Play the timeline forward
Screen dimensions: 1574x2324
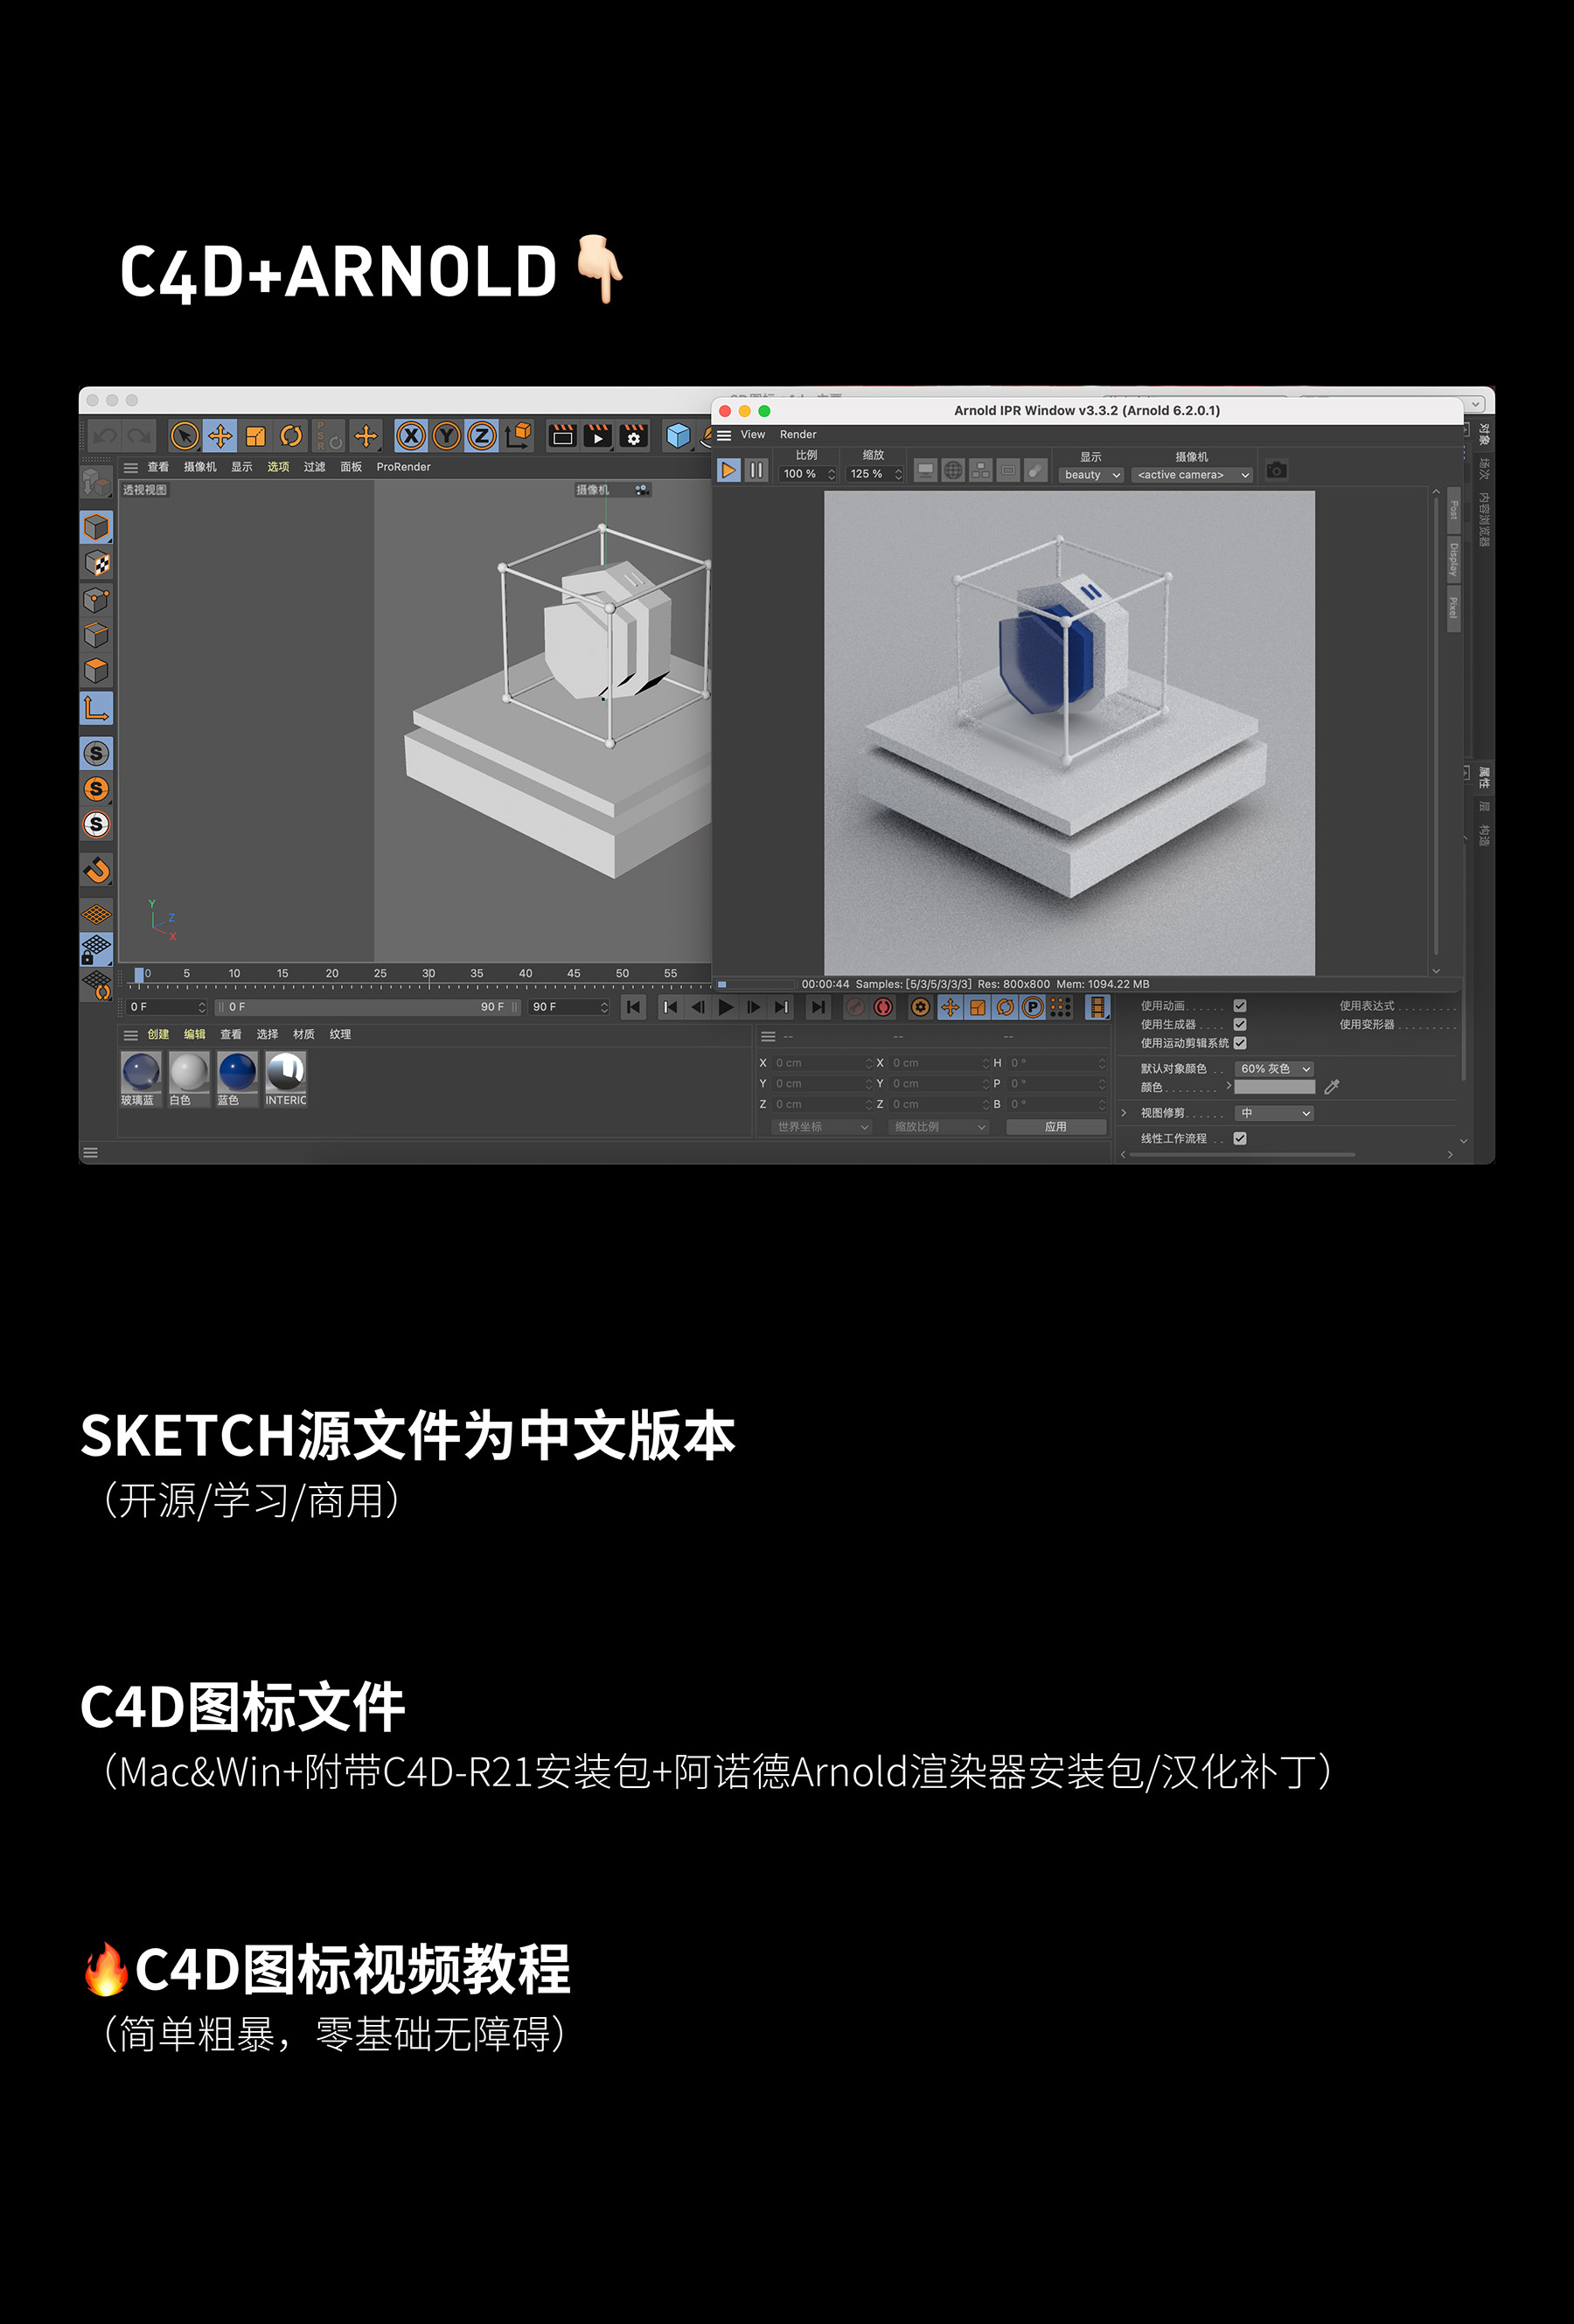coord(726,1007)
